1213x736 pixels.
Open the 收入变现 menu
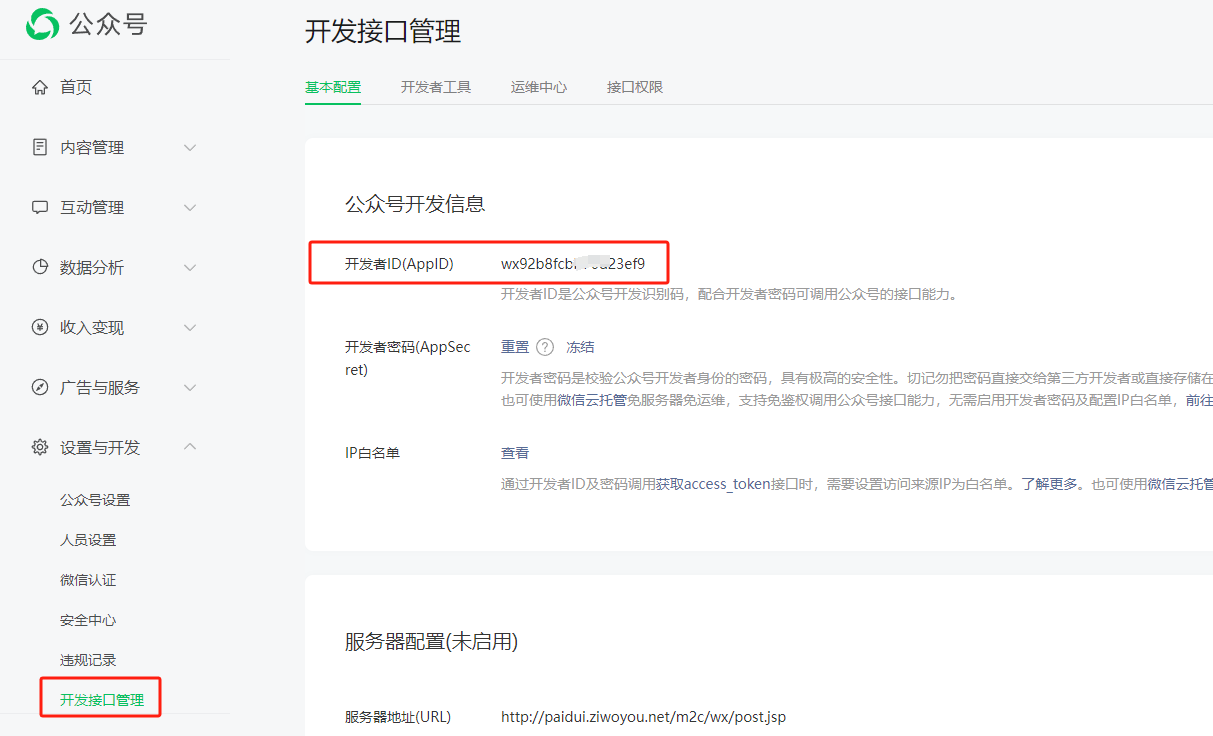(x=92, y=327)
